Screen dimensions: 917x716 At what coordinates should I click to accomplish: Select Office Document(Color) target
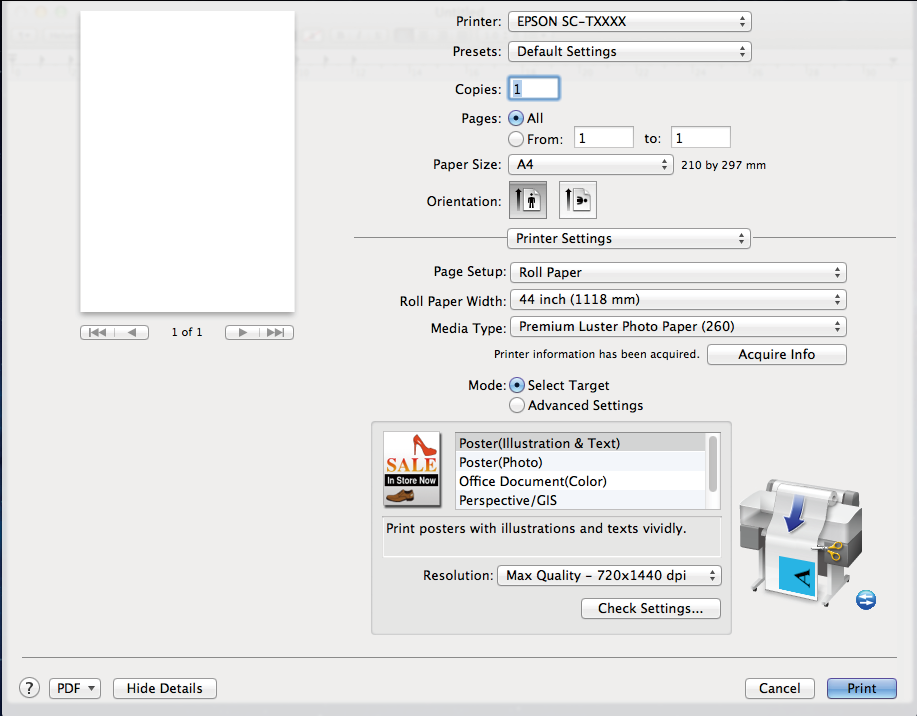pyautogui.click(x=581, y=481)
